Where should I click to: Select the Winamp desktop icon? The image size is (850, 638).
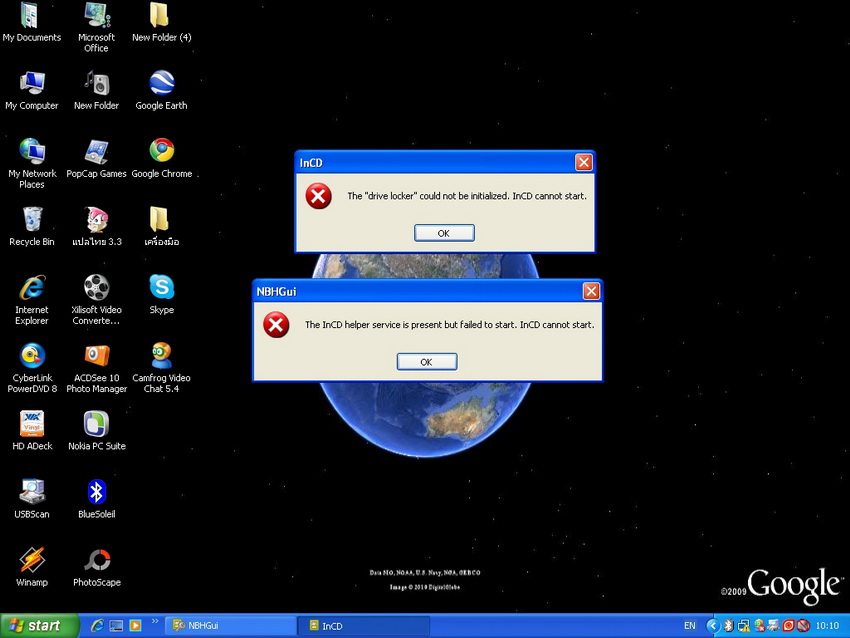coord(31,567)
